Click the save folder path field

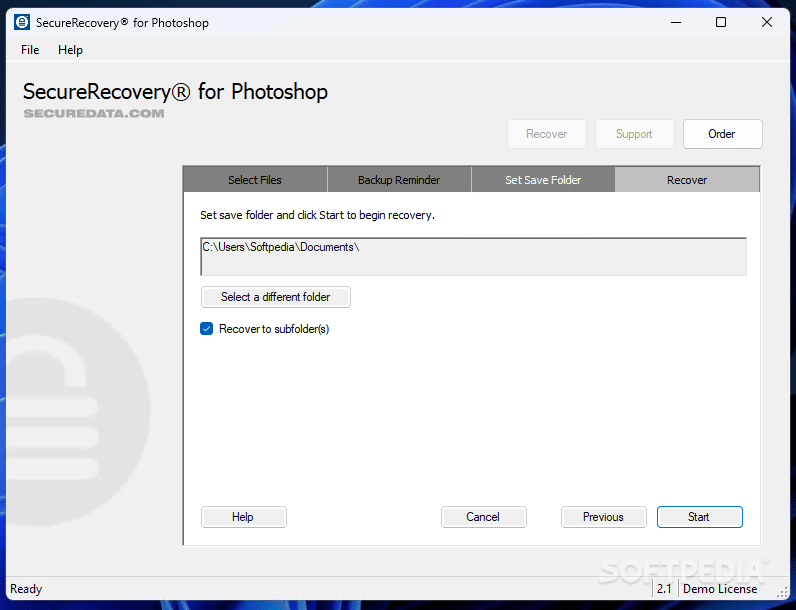click(473, 256)
